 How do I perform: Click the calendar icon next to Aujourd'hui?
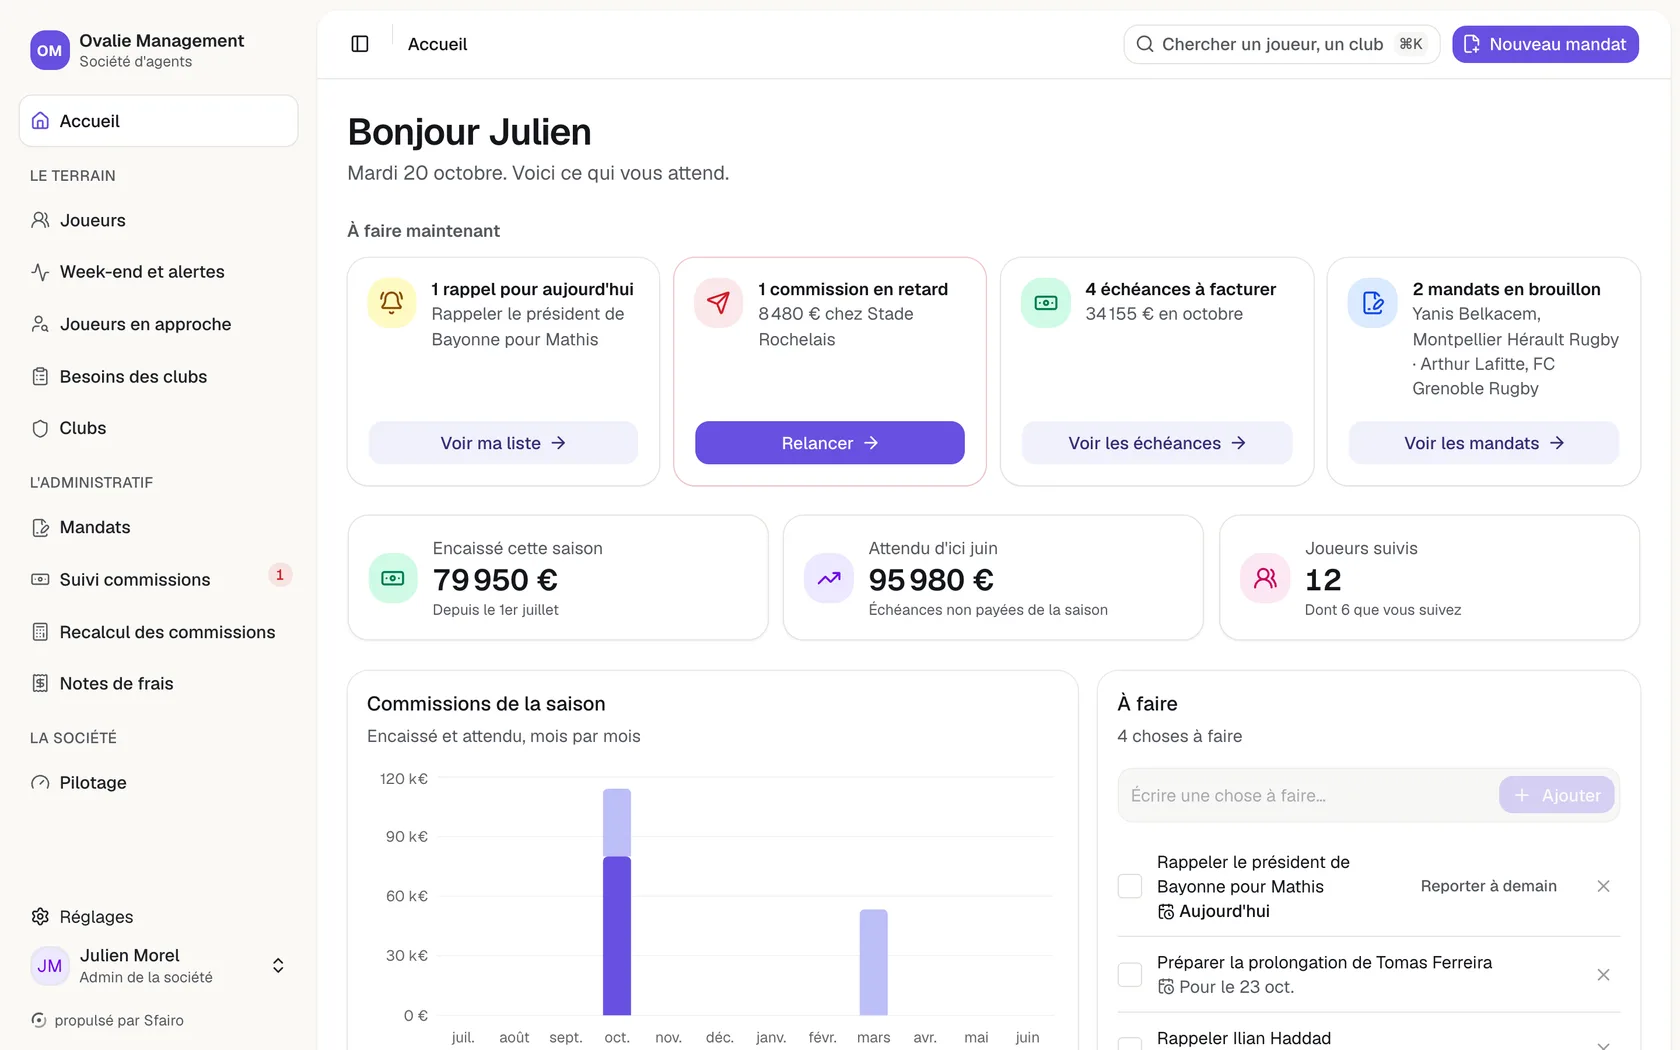click(x=1166, y=912)
